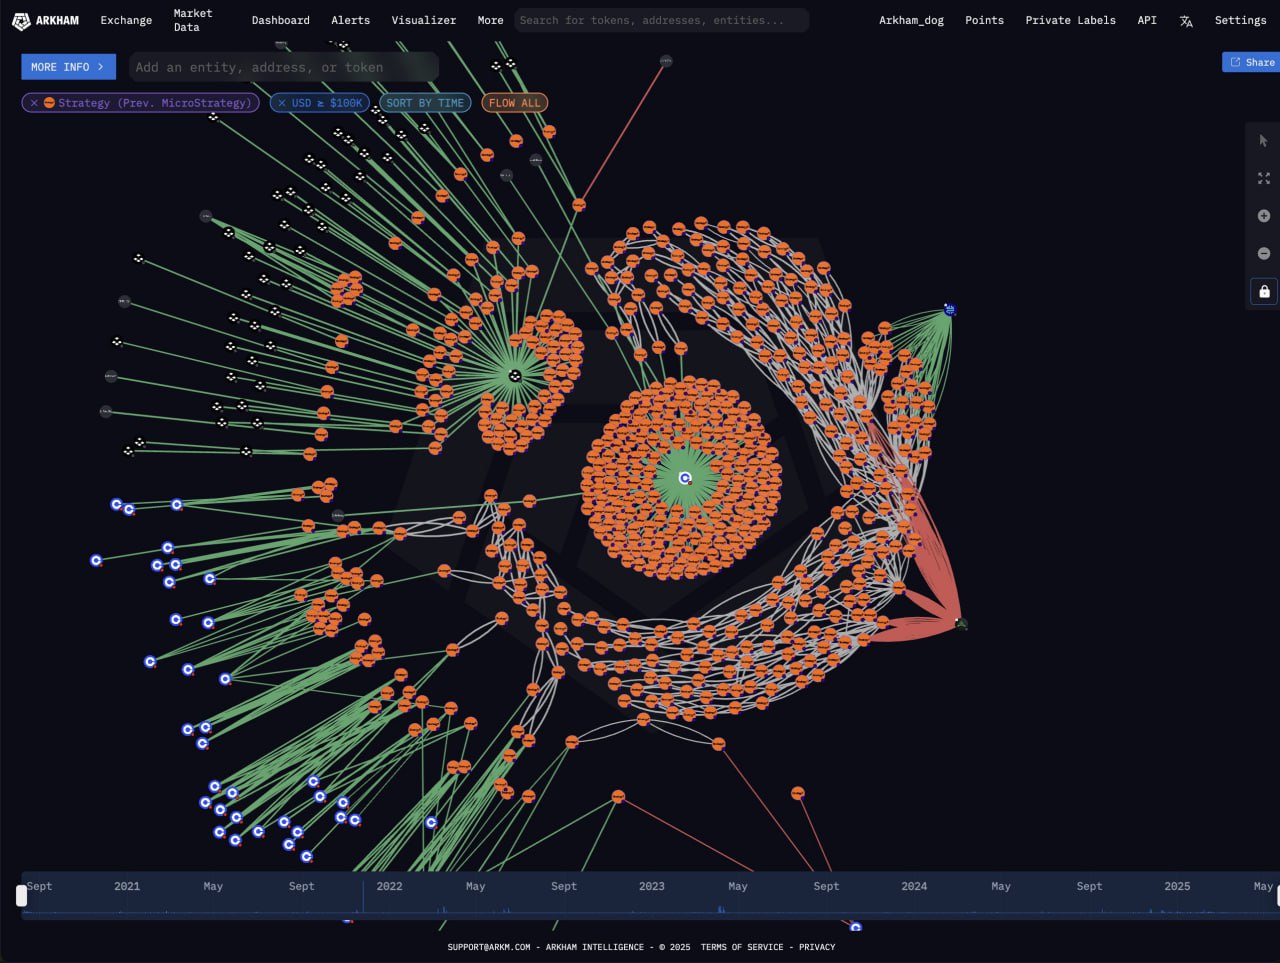This screenshot has width=1280, height=963.
Task: Open Private Labels
Action: (x=1070, y=20)
